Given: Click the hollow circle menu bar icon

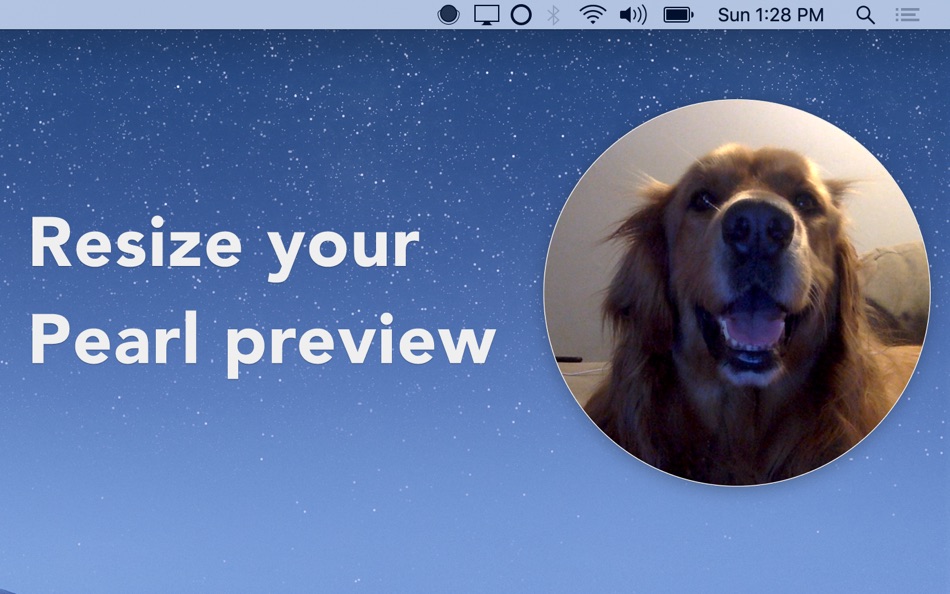Looking at the screenshot, I should [521, 15].
